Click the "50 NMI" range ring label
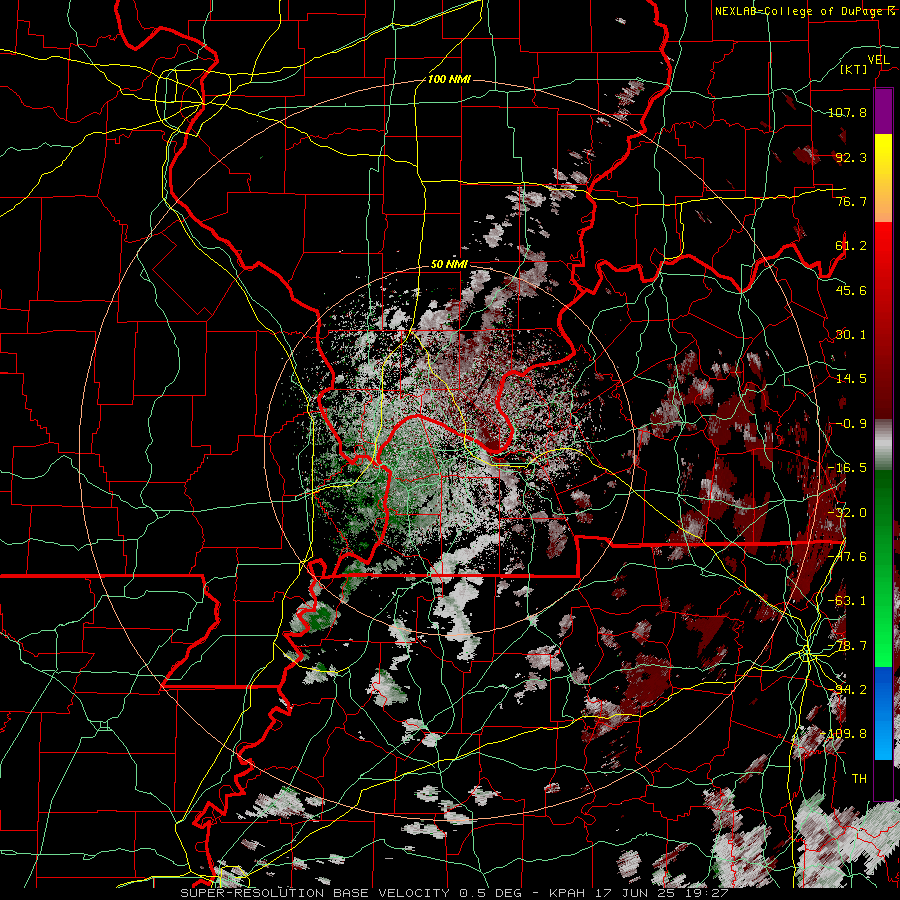 (x=449, y=265)
